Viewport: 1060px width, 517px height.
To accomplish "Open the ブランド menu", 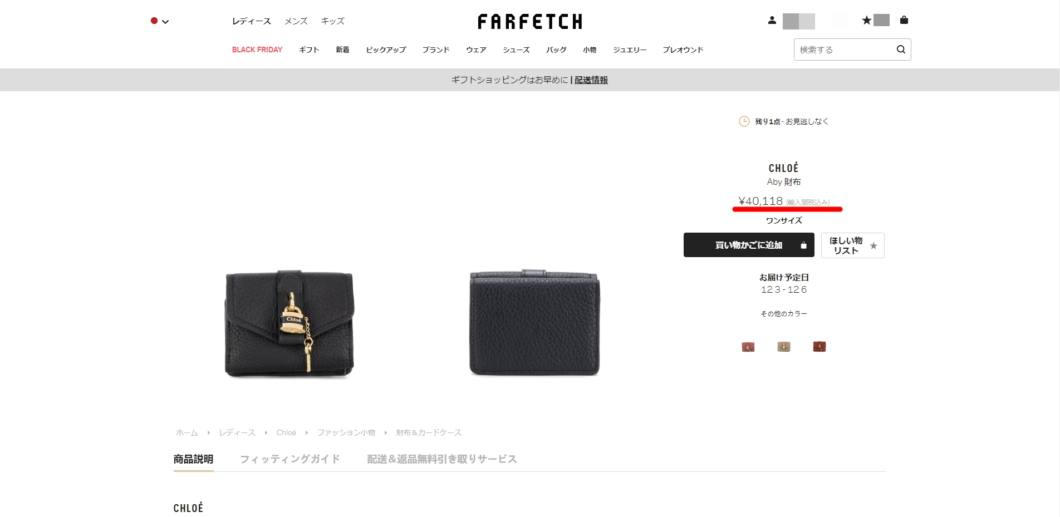I will 435,50.
